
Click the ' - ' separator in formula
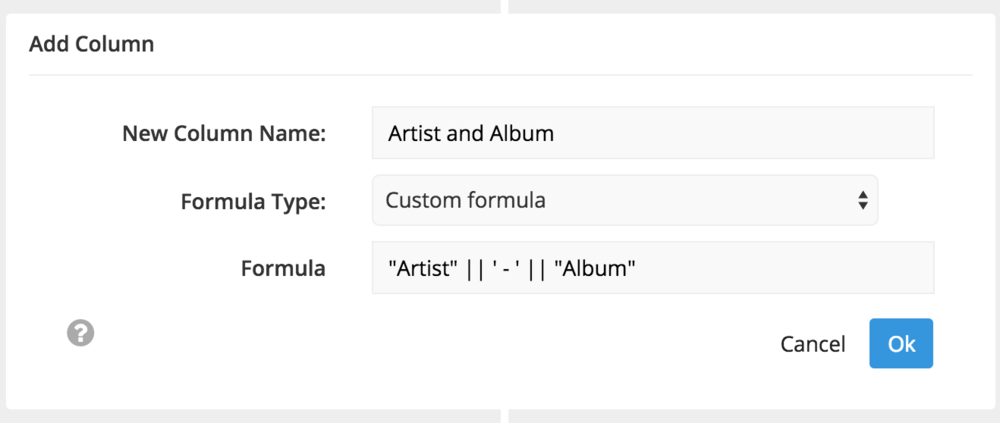coord(506,269)
